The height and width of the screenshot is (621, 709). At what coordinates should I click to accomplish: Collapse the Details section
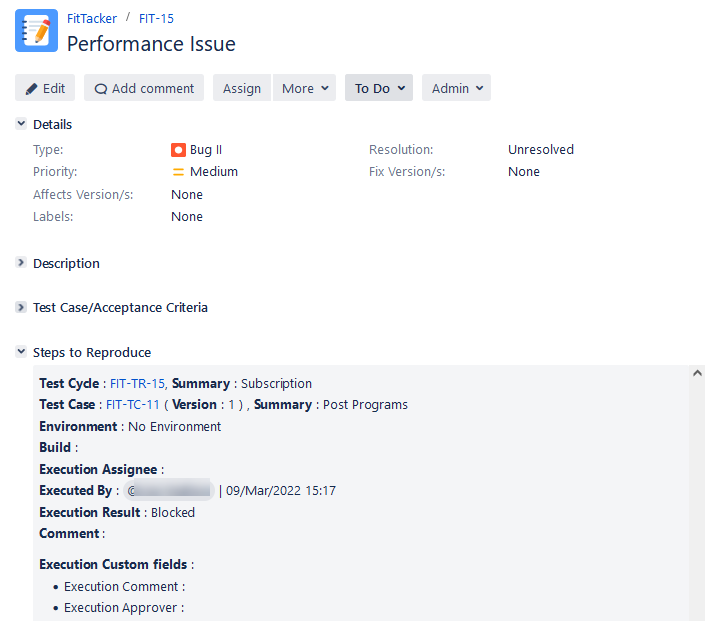coord(21,123)
